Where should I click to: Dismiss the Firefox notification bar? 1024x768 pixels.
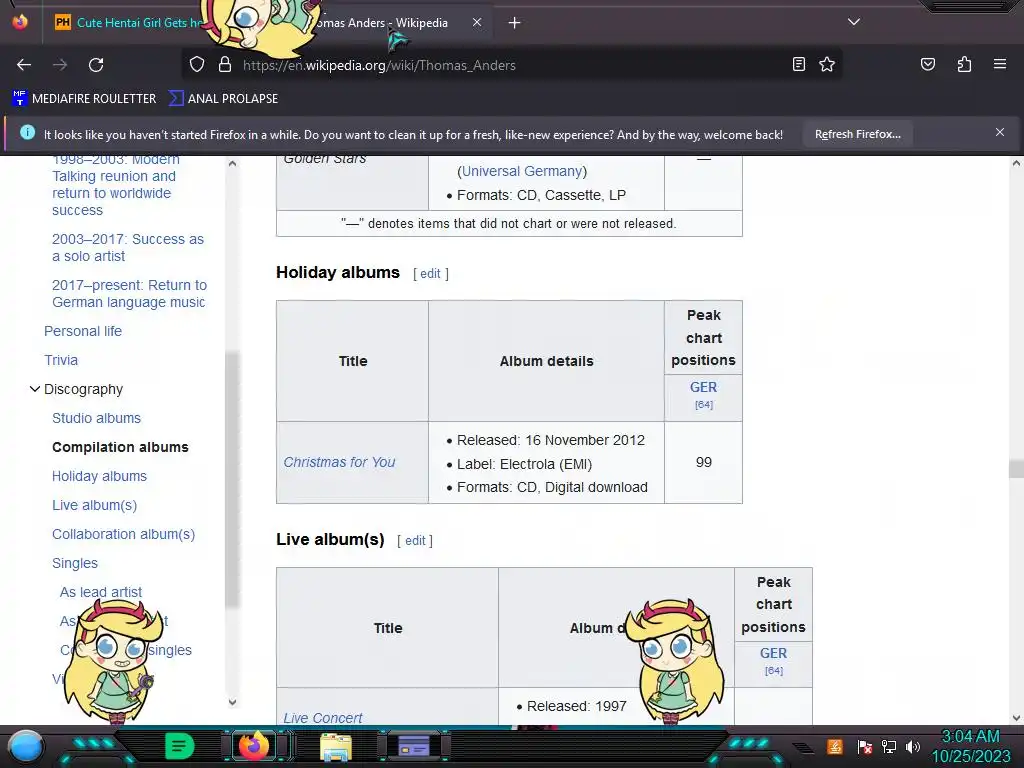tap(999, 133)
